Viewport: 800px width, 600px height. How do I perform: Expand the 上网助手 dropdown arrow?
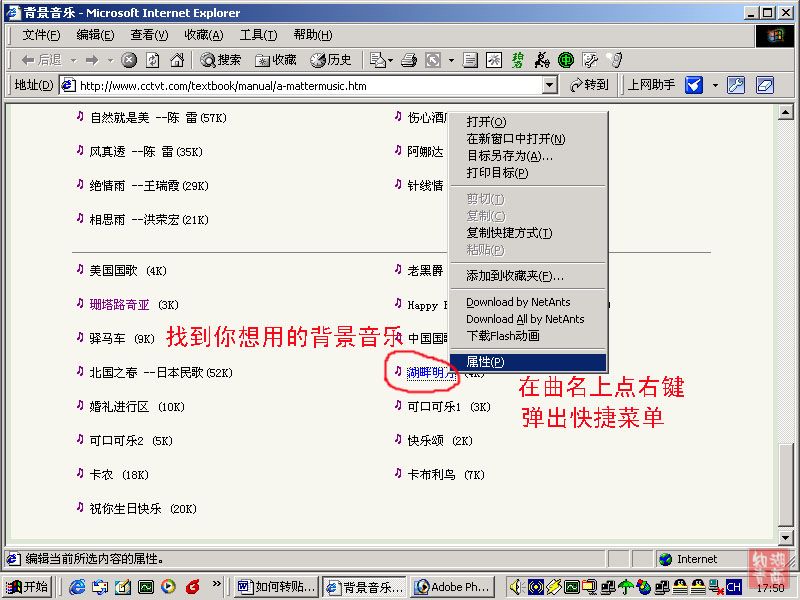(715, 86)
